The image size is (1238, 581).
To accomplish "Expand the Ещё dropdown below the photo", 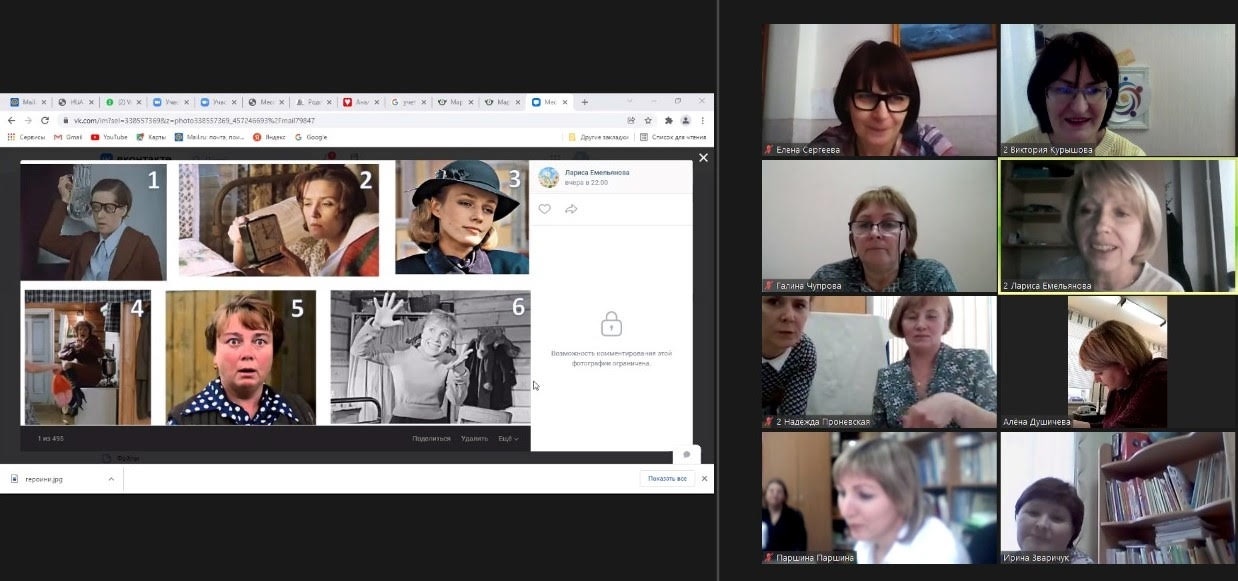I will [508, 438].
